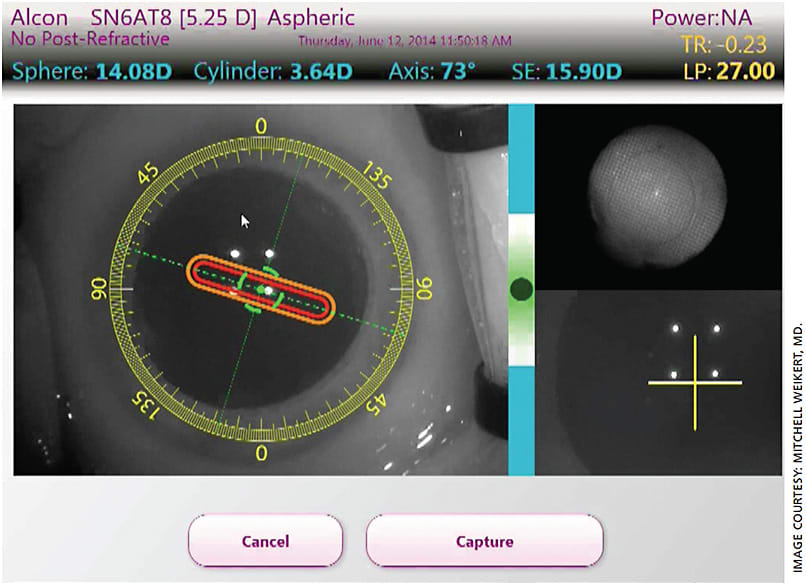Click the dark alignment indicator dot
Image resolution: width=806 pixels, height=585 pixels.
coord(520,287)
